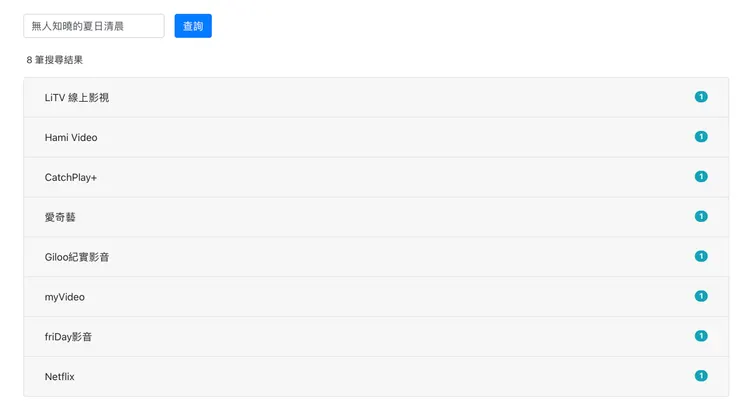Click the badge on the 愛奇藝 row
The height and width of the screenshot is (406, 740).
[x=701, y=217]
